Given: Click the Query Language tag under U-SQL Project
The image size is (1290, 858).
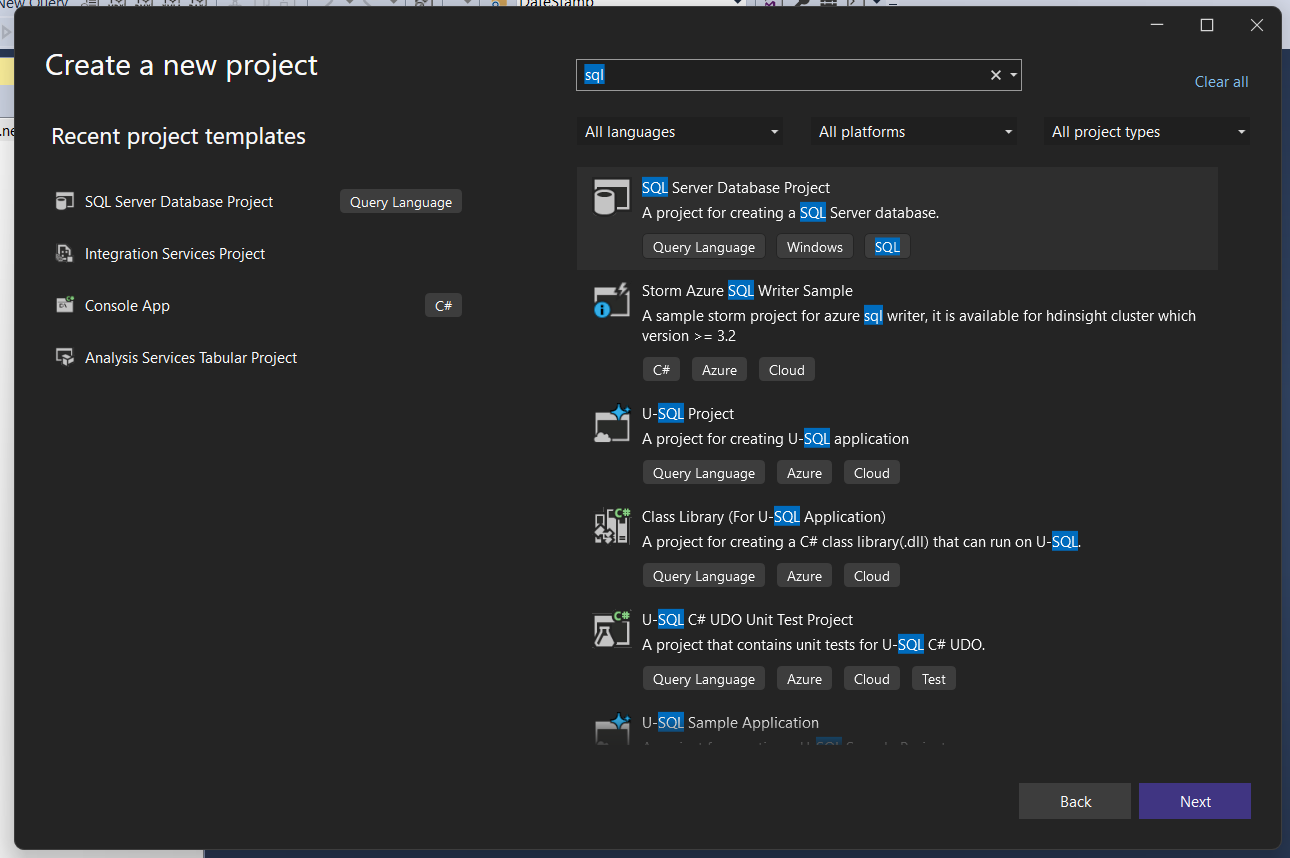Looking at the screenshot, I should pos(704,473).
